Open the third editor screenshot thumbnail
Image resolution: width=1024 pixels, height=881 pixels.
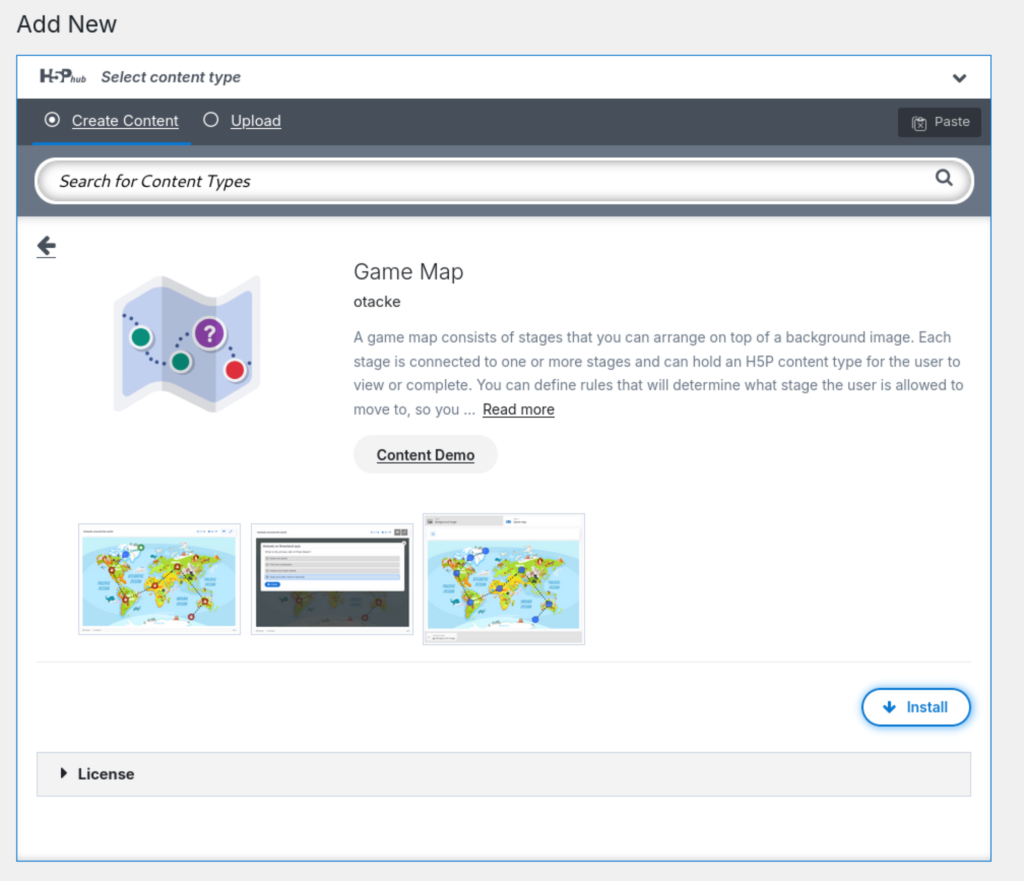point(504,580)
